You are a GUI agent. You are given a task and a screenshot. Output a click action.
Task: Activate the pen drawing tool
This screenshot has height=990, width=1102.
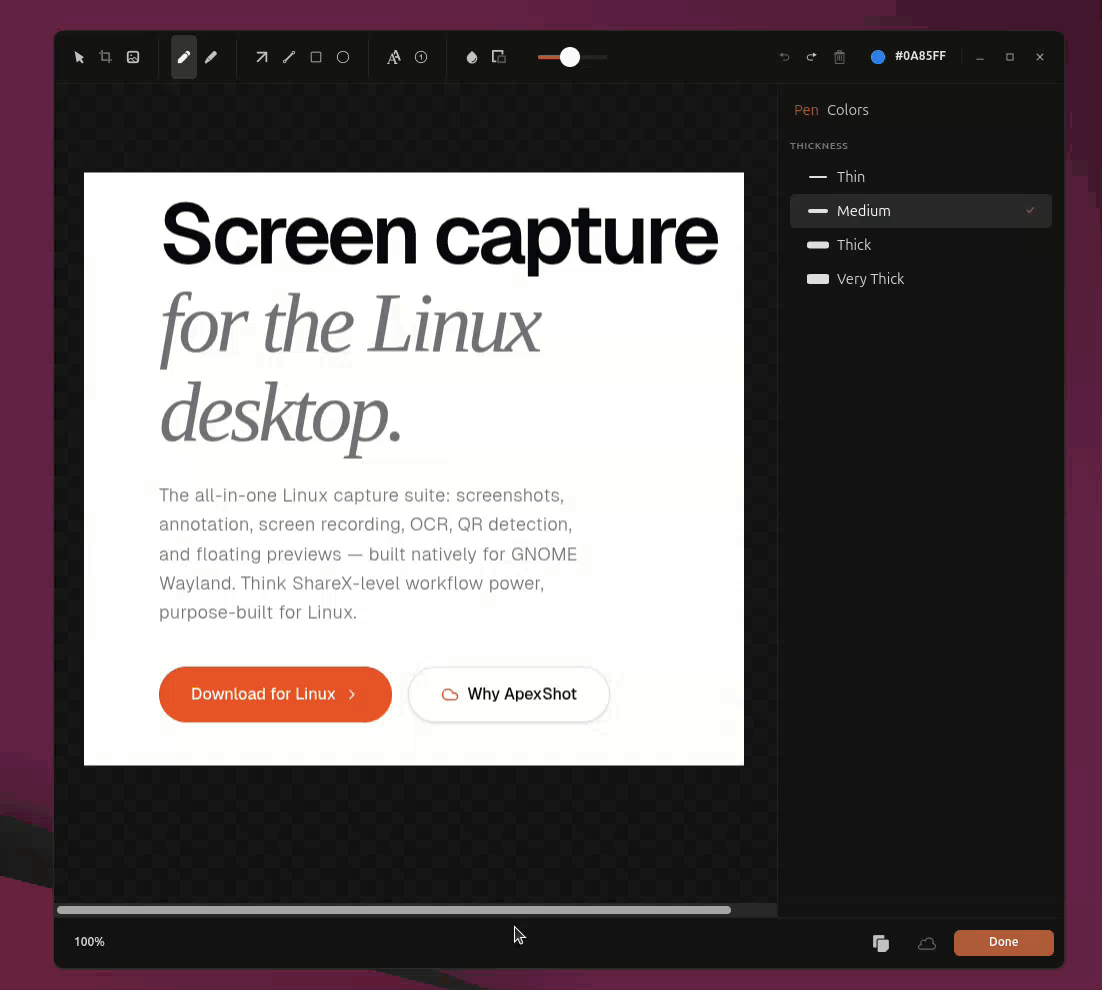point(184,57)
